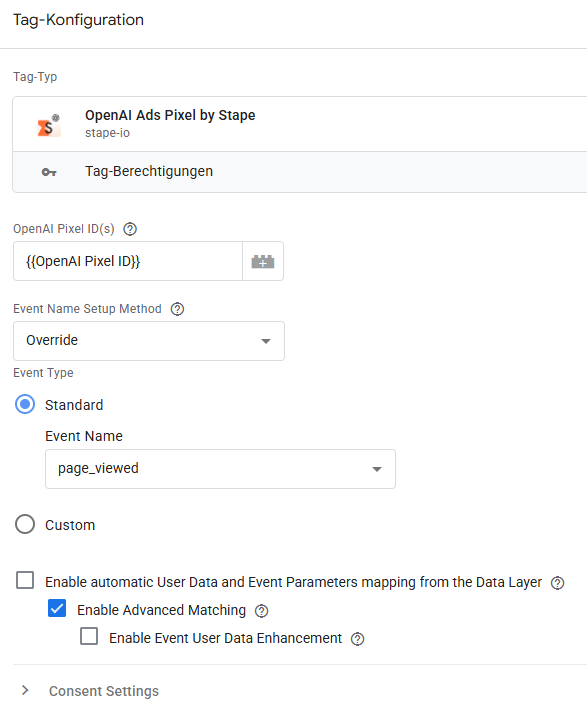Open the page_viewed event name dropdown
587x708 pixels.
pos(220,469)
